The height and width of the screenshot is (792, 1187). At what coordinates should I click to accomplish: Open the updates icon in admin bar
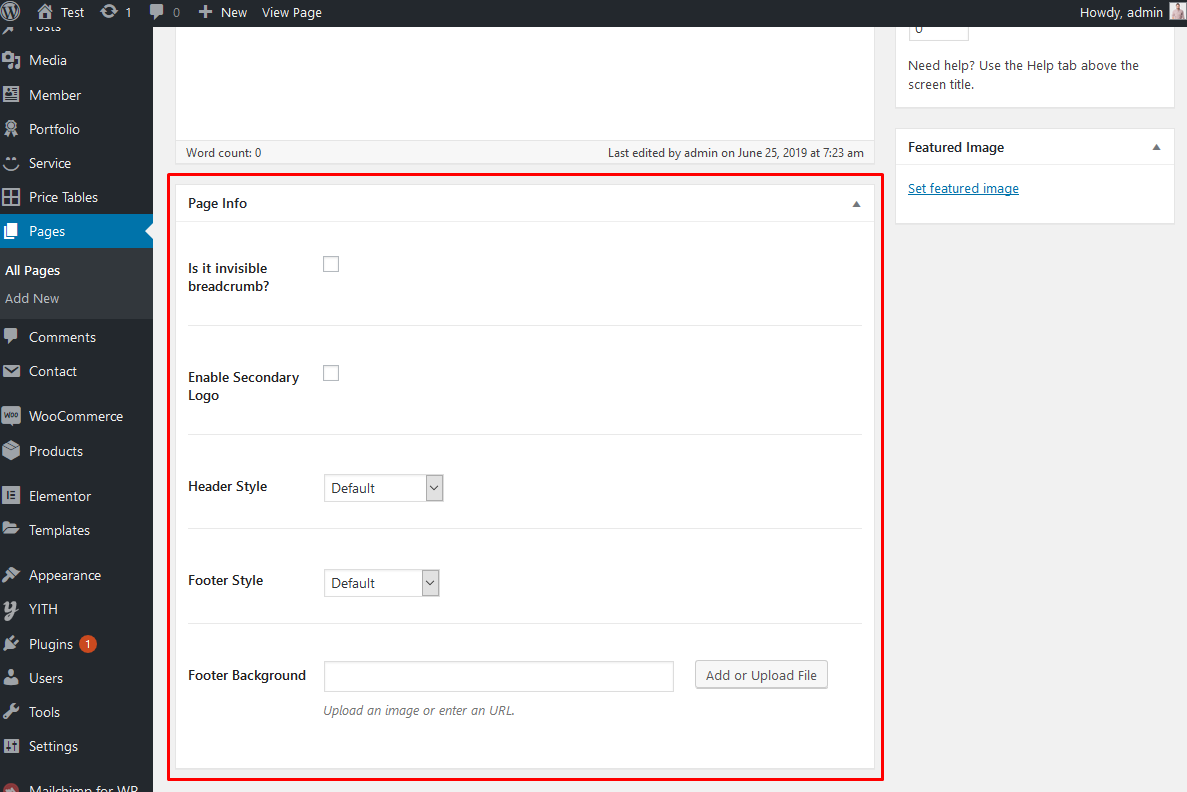click(x=109, y=12)
